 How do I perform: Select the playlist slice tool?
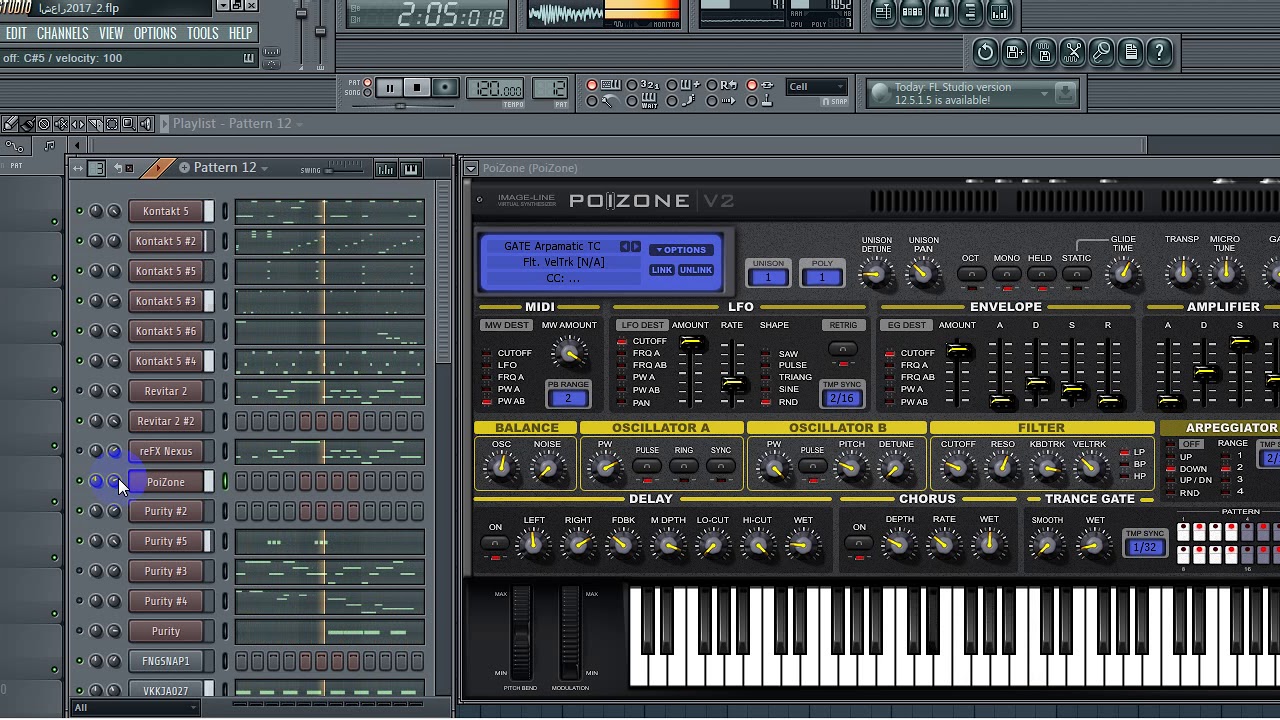95,124
